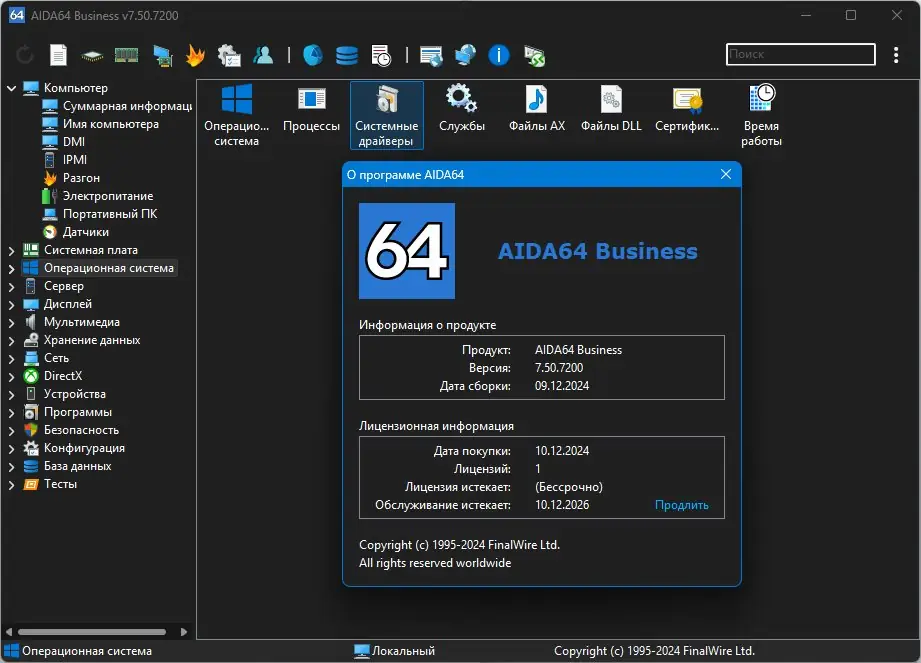
Task: Open the Службы gear icon
Action: [x=461, y=109]
